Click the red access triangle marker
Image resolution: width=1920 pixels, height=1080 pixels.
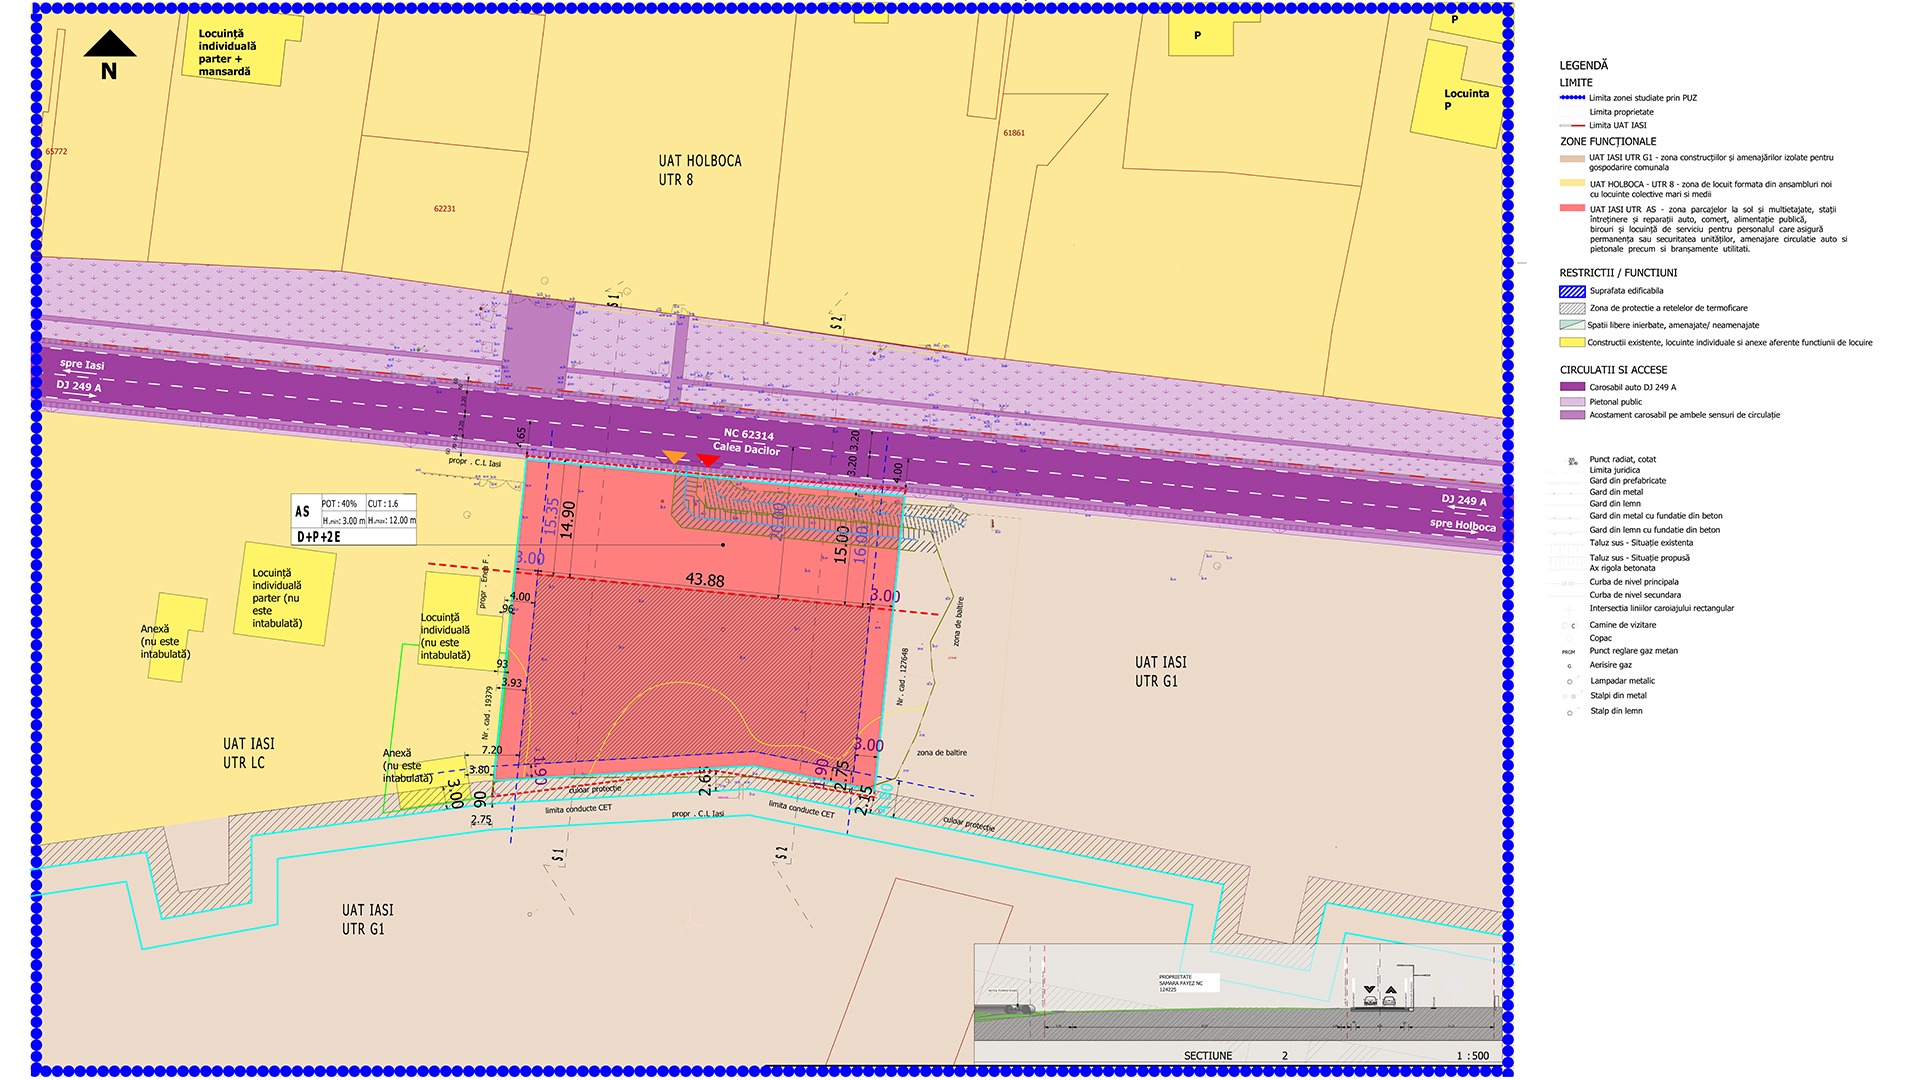pyautogui.click(x=708, y=460)
